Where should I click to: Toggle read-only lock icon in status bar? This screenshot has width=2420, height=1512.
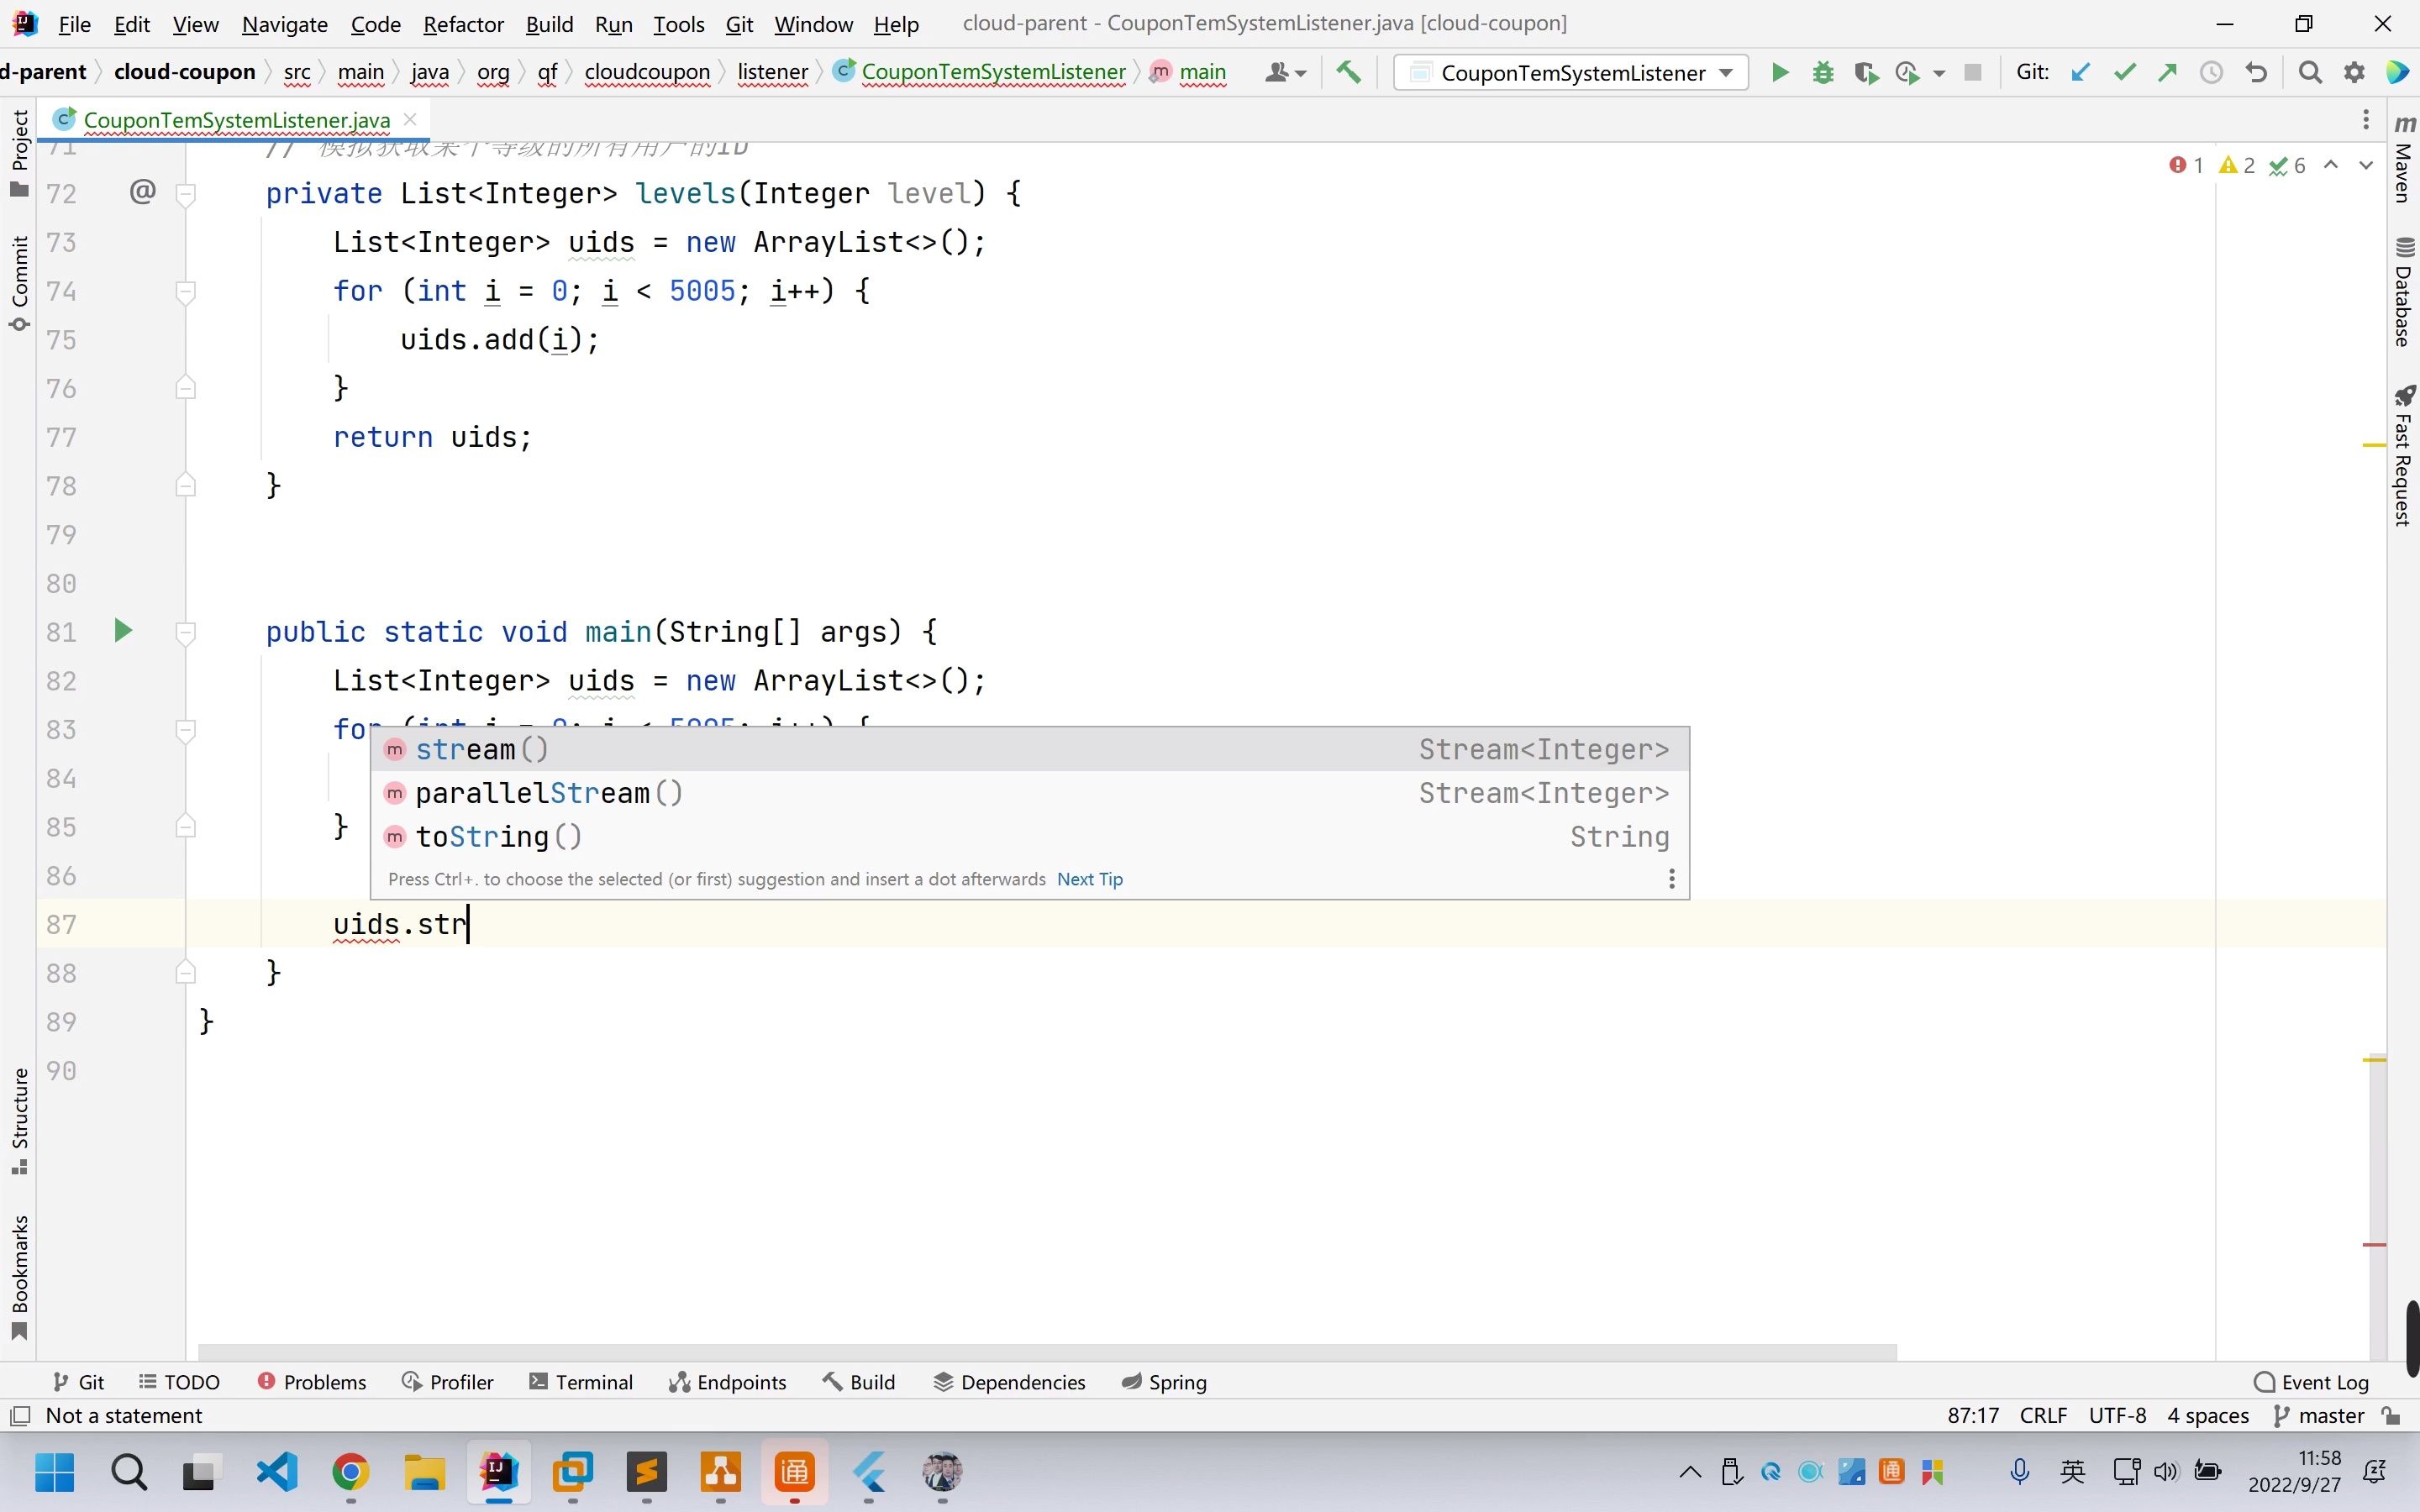coord(2391,1415)
